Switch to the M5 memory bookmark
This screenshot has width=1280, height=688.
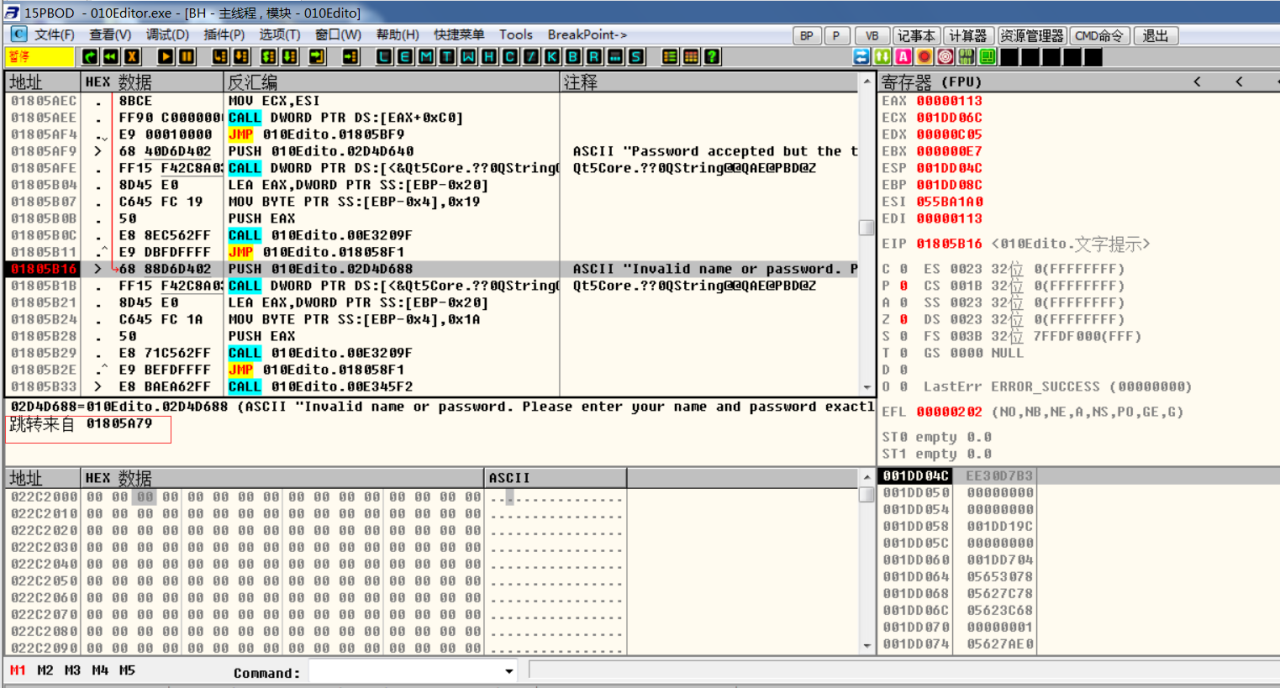tap(126, 670)
